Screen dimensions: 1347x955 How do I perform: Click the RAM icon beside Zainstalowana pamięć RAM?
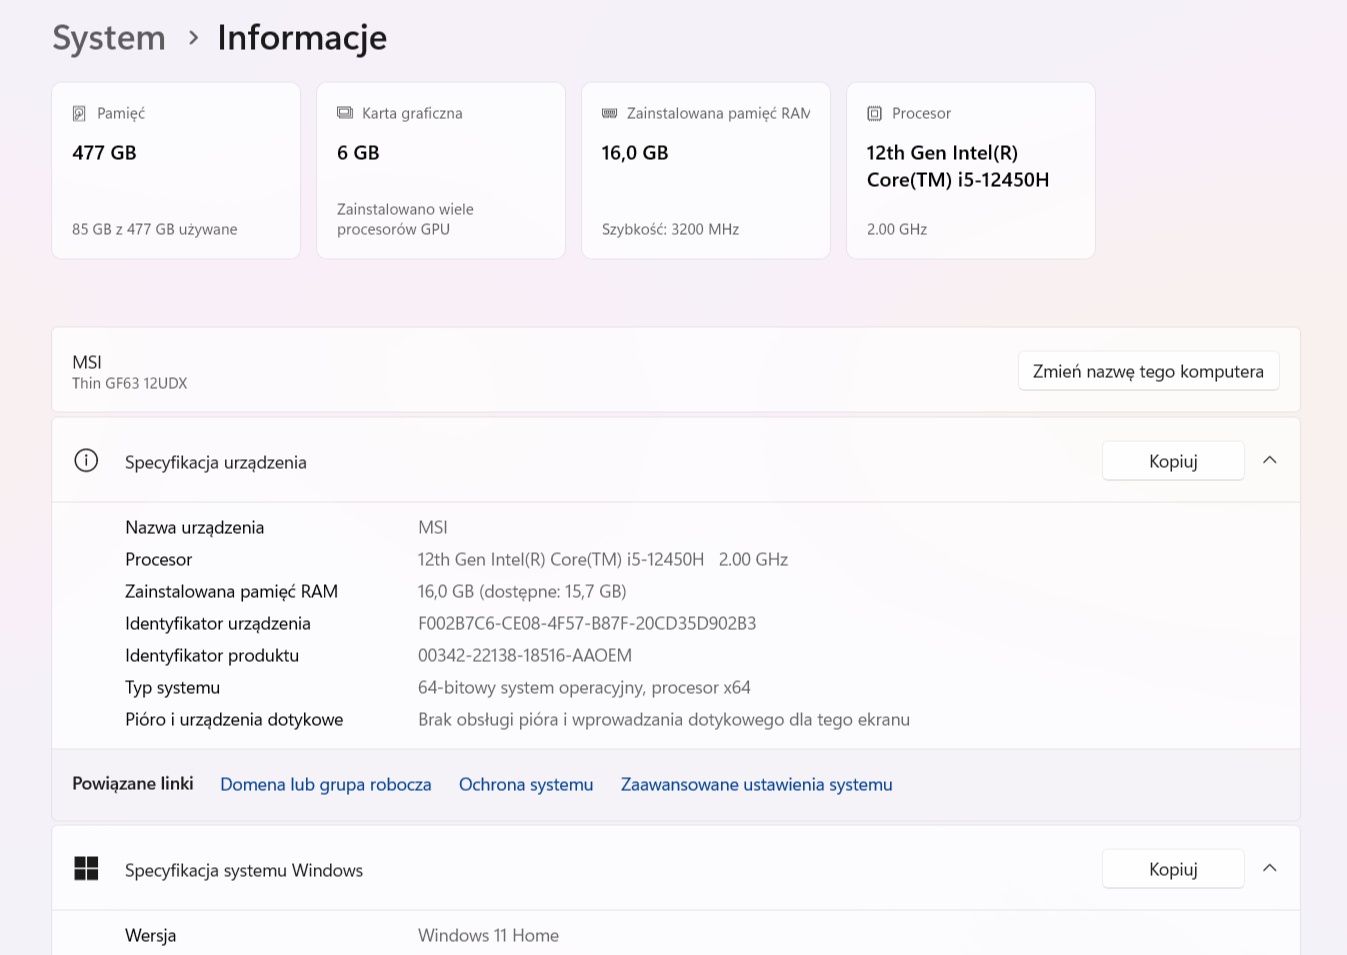point(610,113)
